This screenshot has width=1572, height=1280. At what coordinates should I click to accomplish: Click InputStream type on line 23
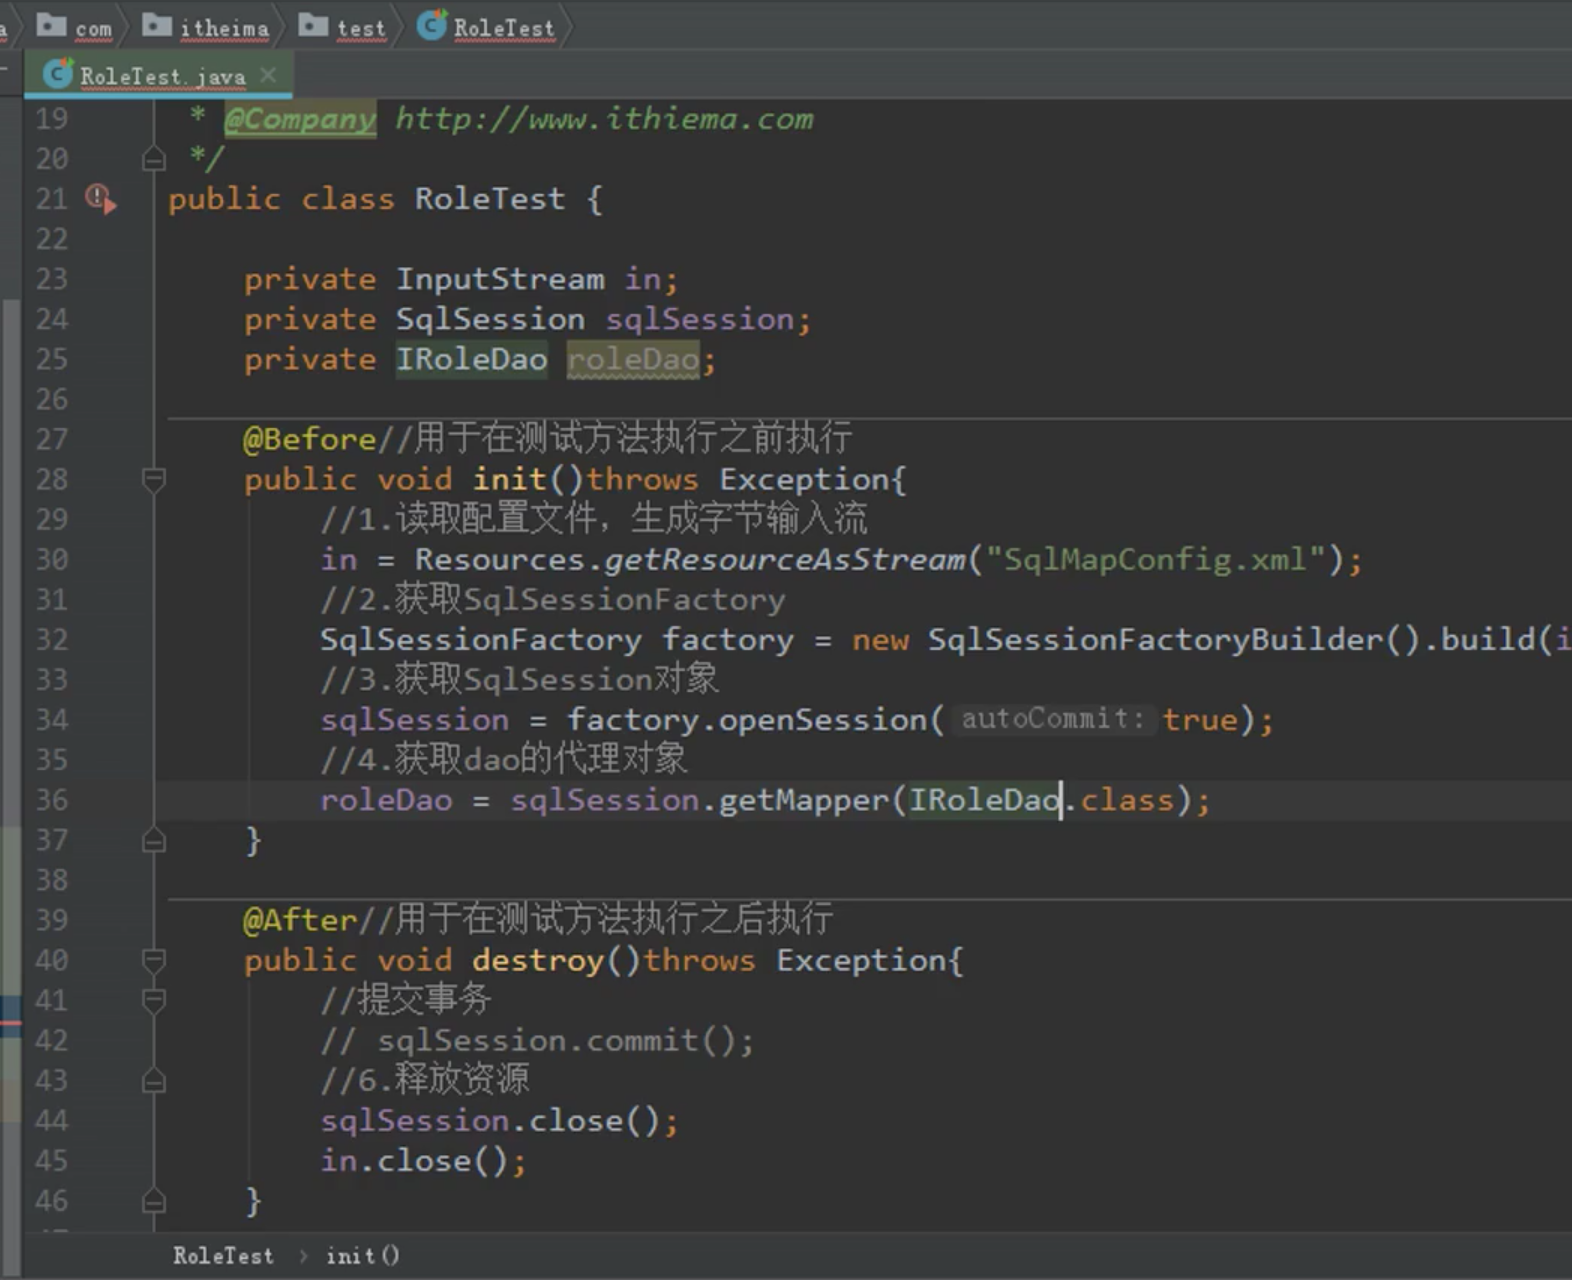[500, 279]
